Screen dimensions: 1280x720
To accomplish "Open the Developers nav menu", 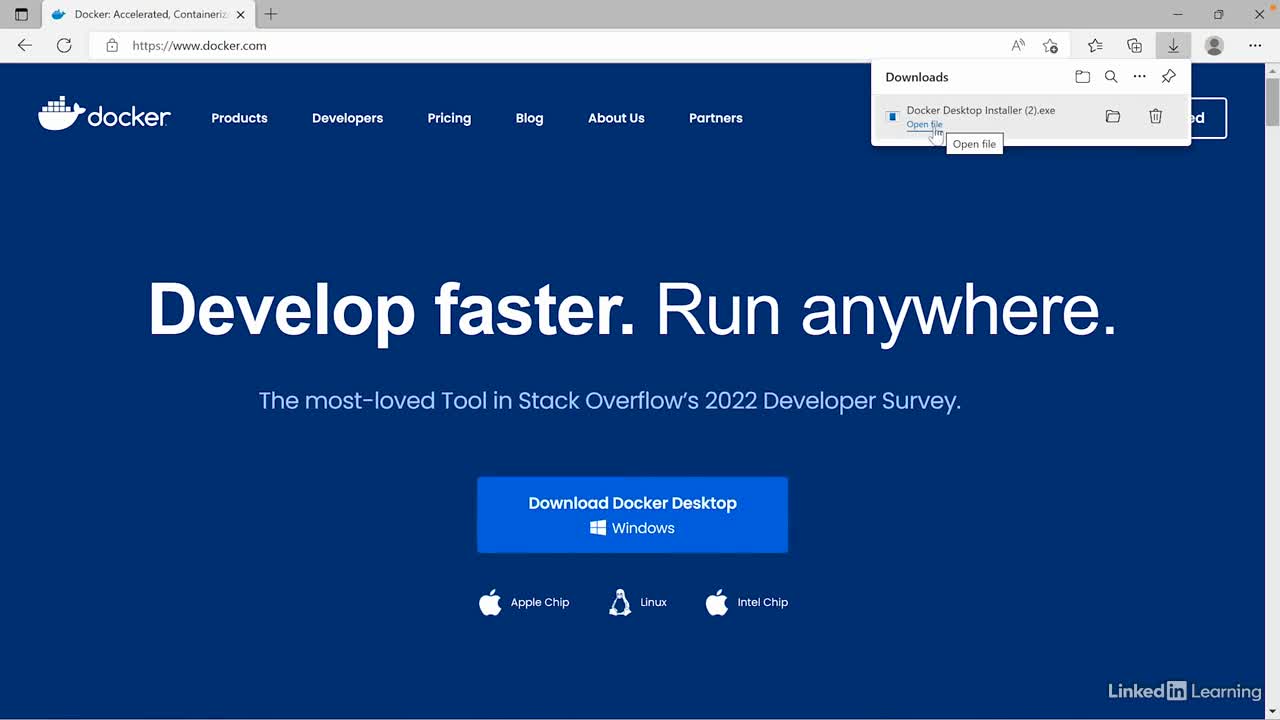I will (x=347, y=118).
